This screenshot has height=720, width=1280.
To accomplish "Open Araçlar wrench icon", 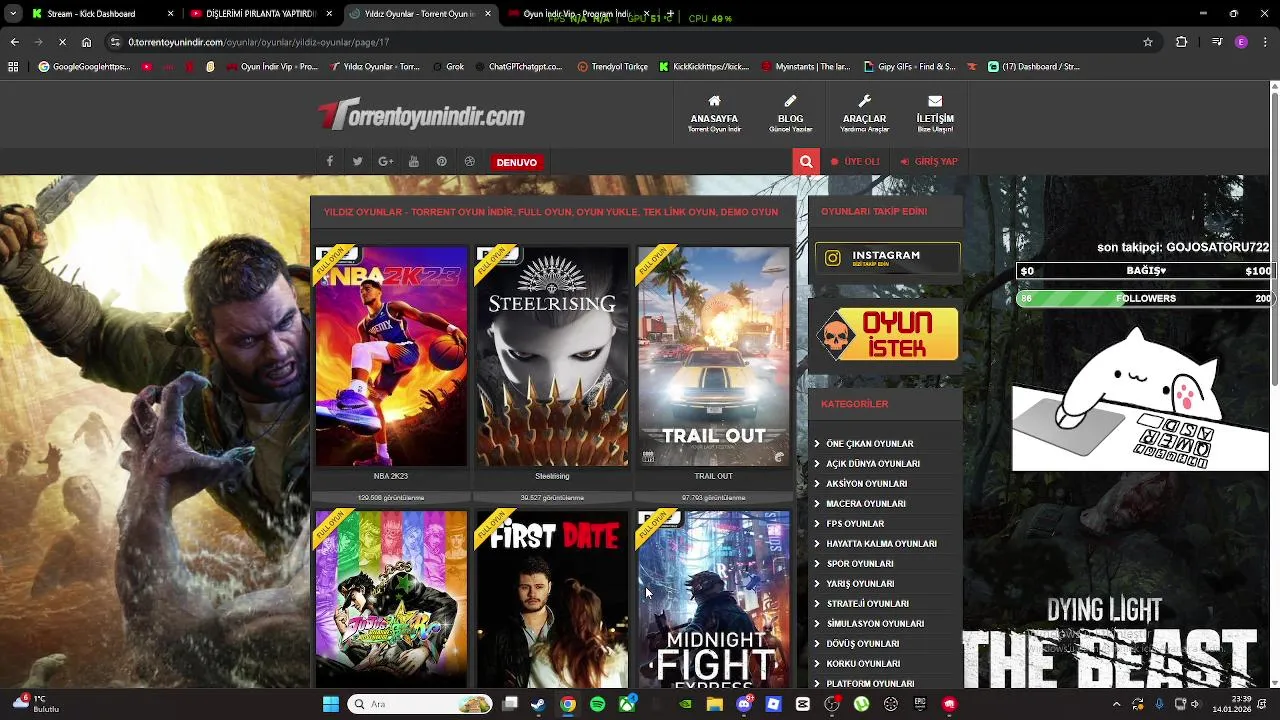I will pyautogui.click(x=865, y=101).
